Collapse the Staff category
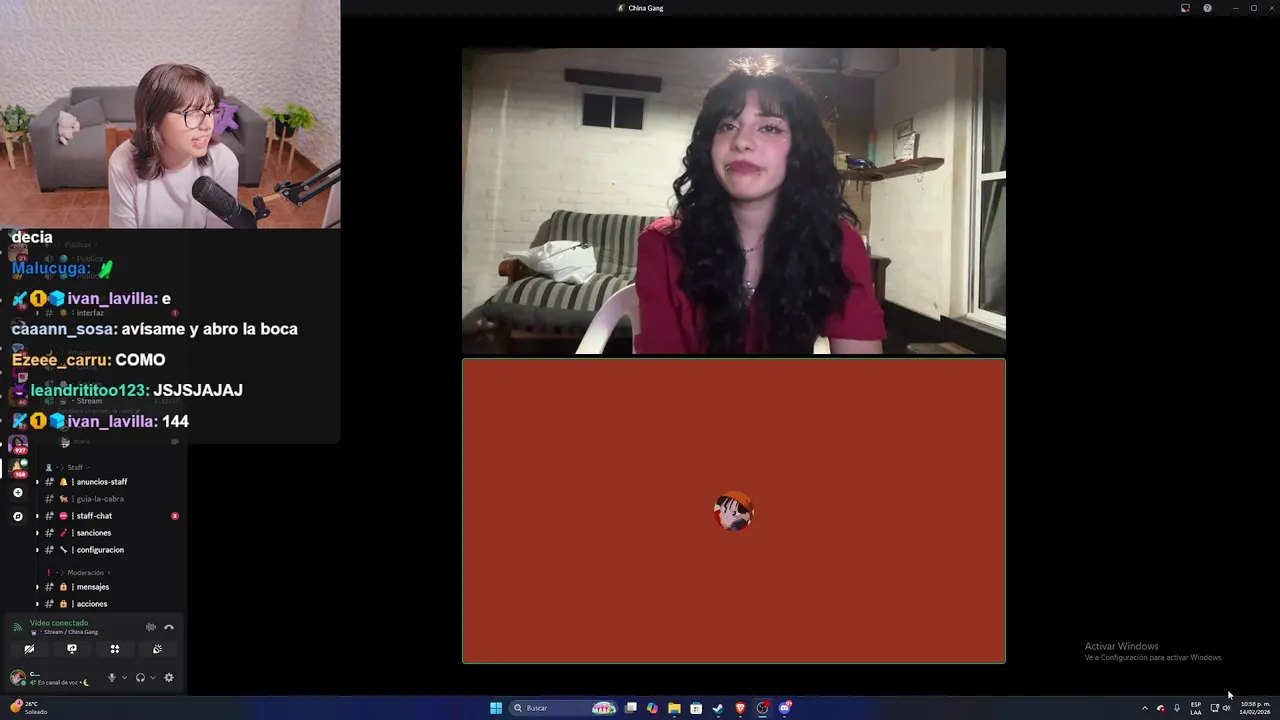This screenshot has height=720, width=1280. 75,467
